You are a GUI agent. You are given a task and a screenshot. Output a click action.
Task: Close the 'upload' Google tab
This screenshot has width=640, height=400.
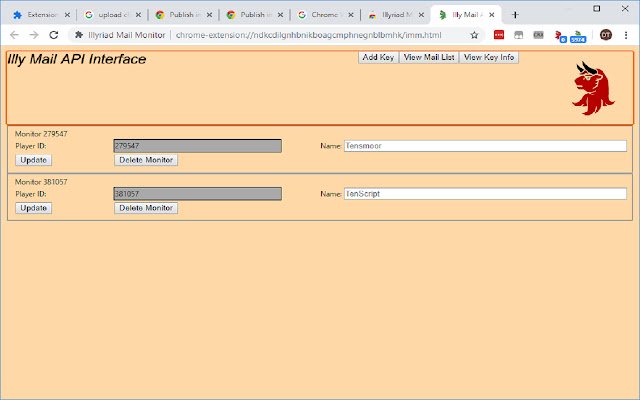[138, 15]
